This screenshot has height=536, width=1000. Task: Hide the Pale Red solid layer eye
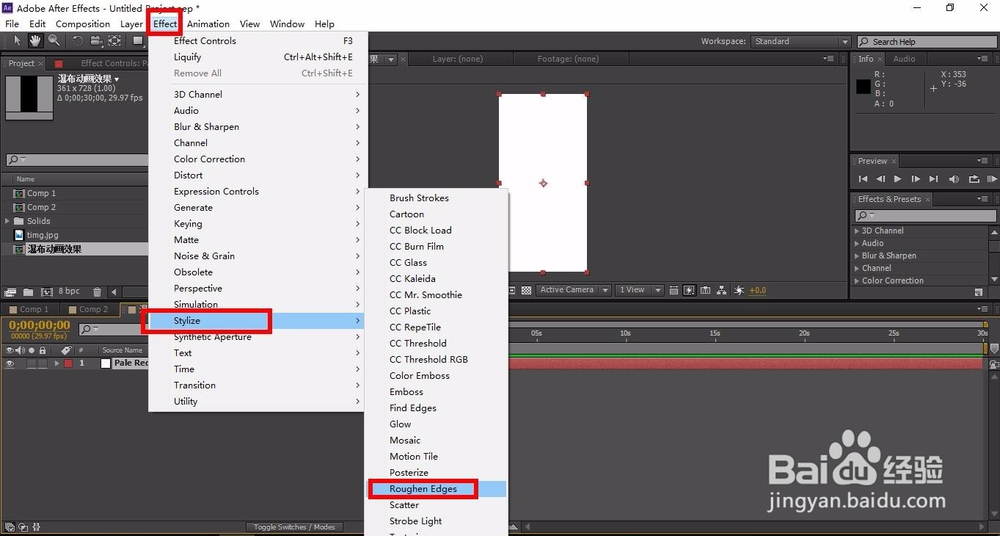pyautogui.click(x=10, y=364)
